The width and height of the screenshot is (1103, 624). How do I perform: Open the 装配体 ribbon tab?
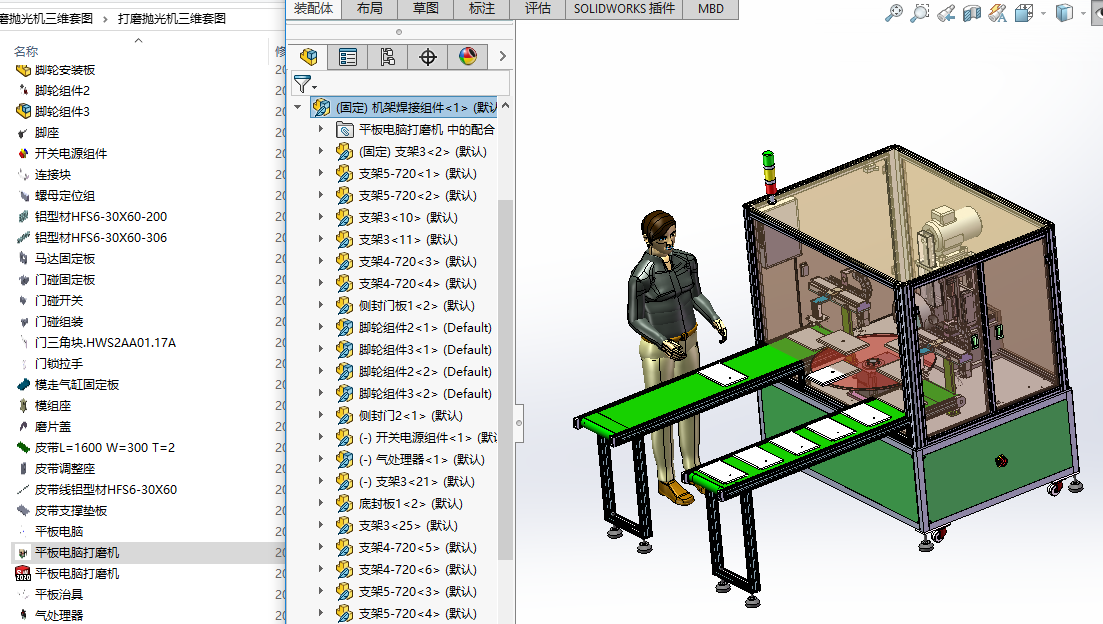tap(314, 8)
